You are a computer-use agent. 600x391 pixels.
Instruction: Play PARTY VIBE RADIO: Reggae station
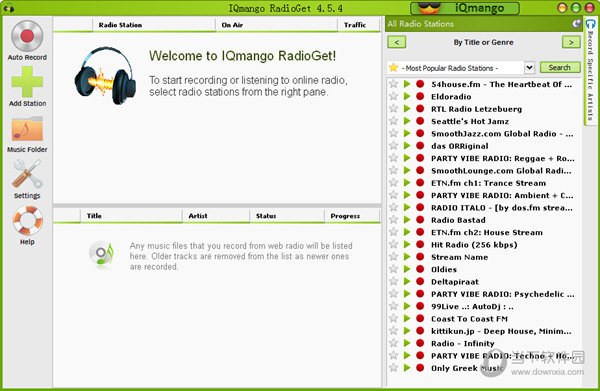click(x=407, y=158)
